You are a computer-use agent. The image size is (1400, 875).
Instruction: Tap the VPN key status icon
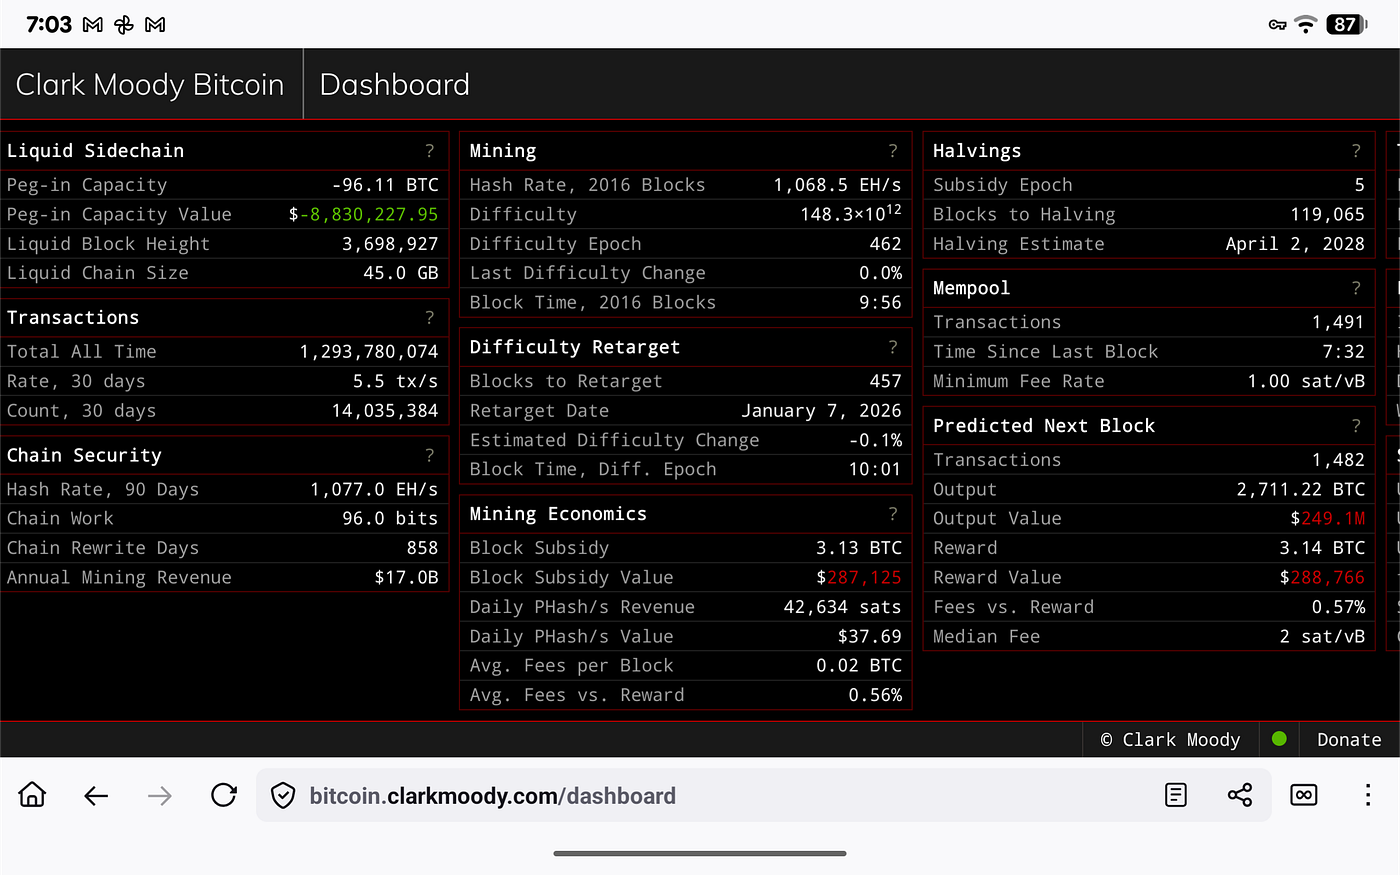point(1277,25)
